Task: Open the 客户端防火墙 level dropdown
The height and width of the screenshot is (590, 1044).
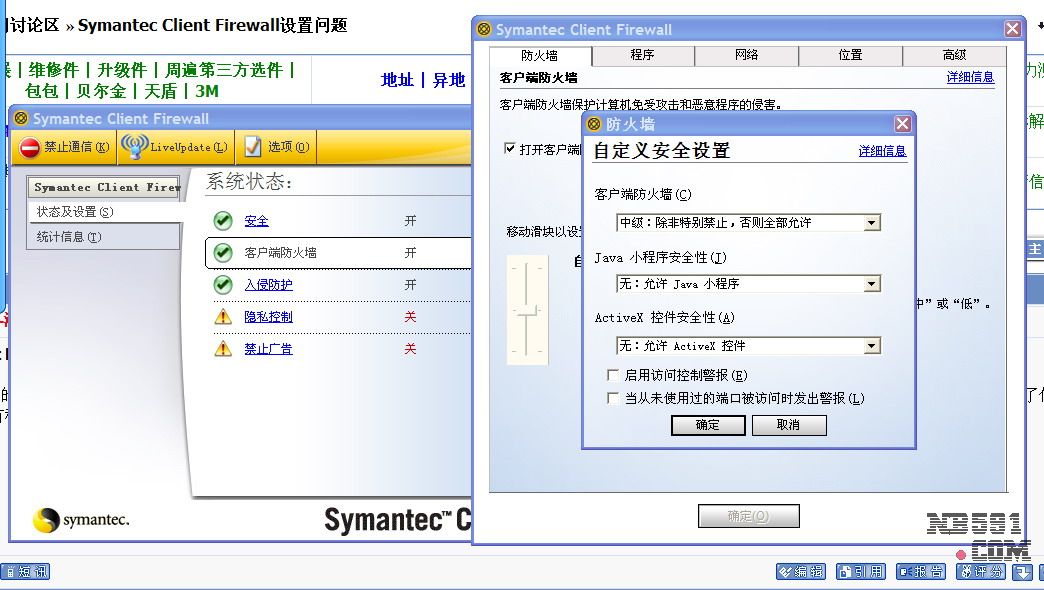Action: coord(871,223)
